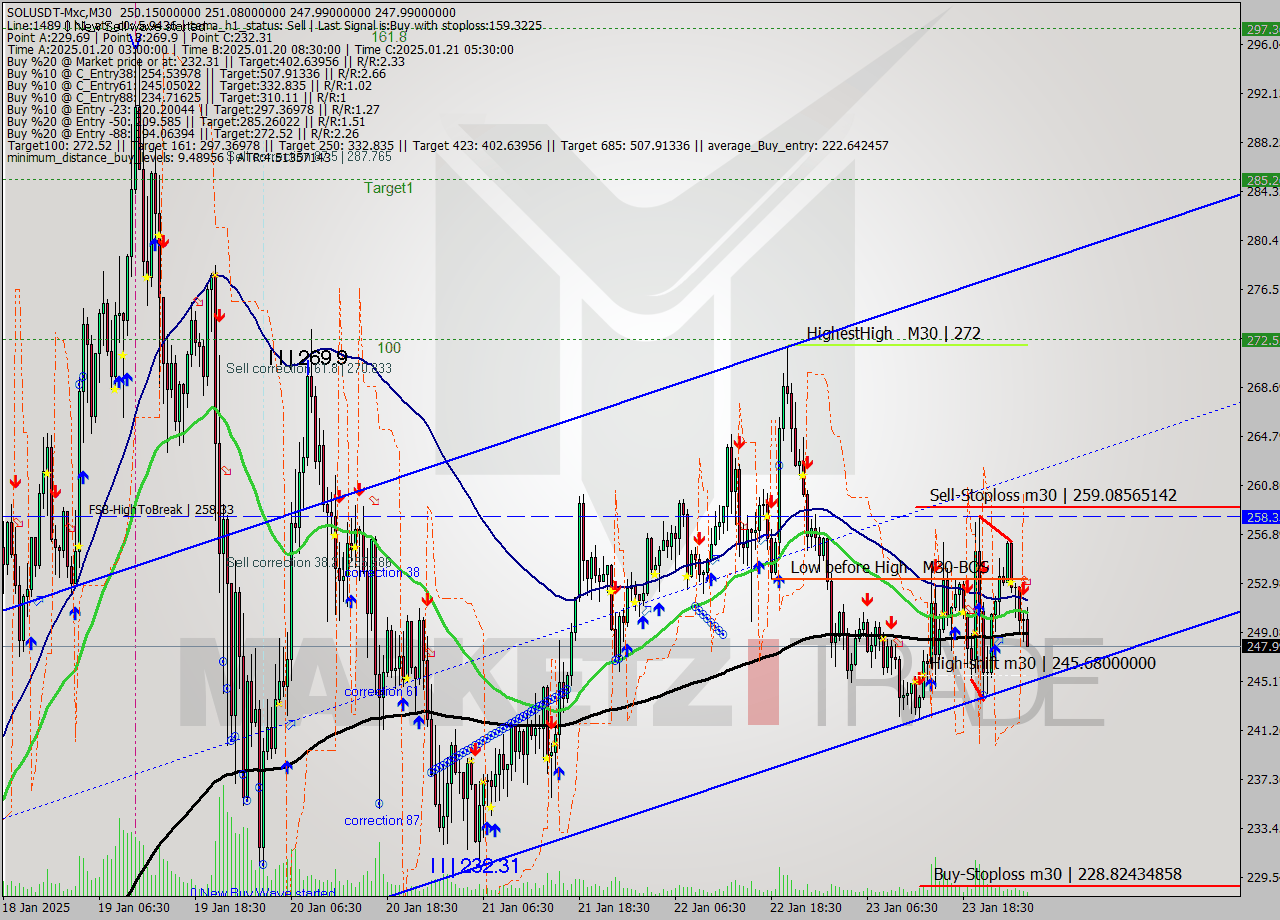Select the Buy %10 @ C_Entry38 line
This screenshot has width=1280, height=920.
tap(196, 73)
